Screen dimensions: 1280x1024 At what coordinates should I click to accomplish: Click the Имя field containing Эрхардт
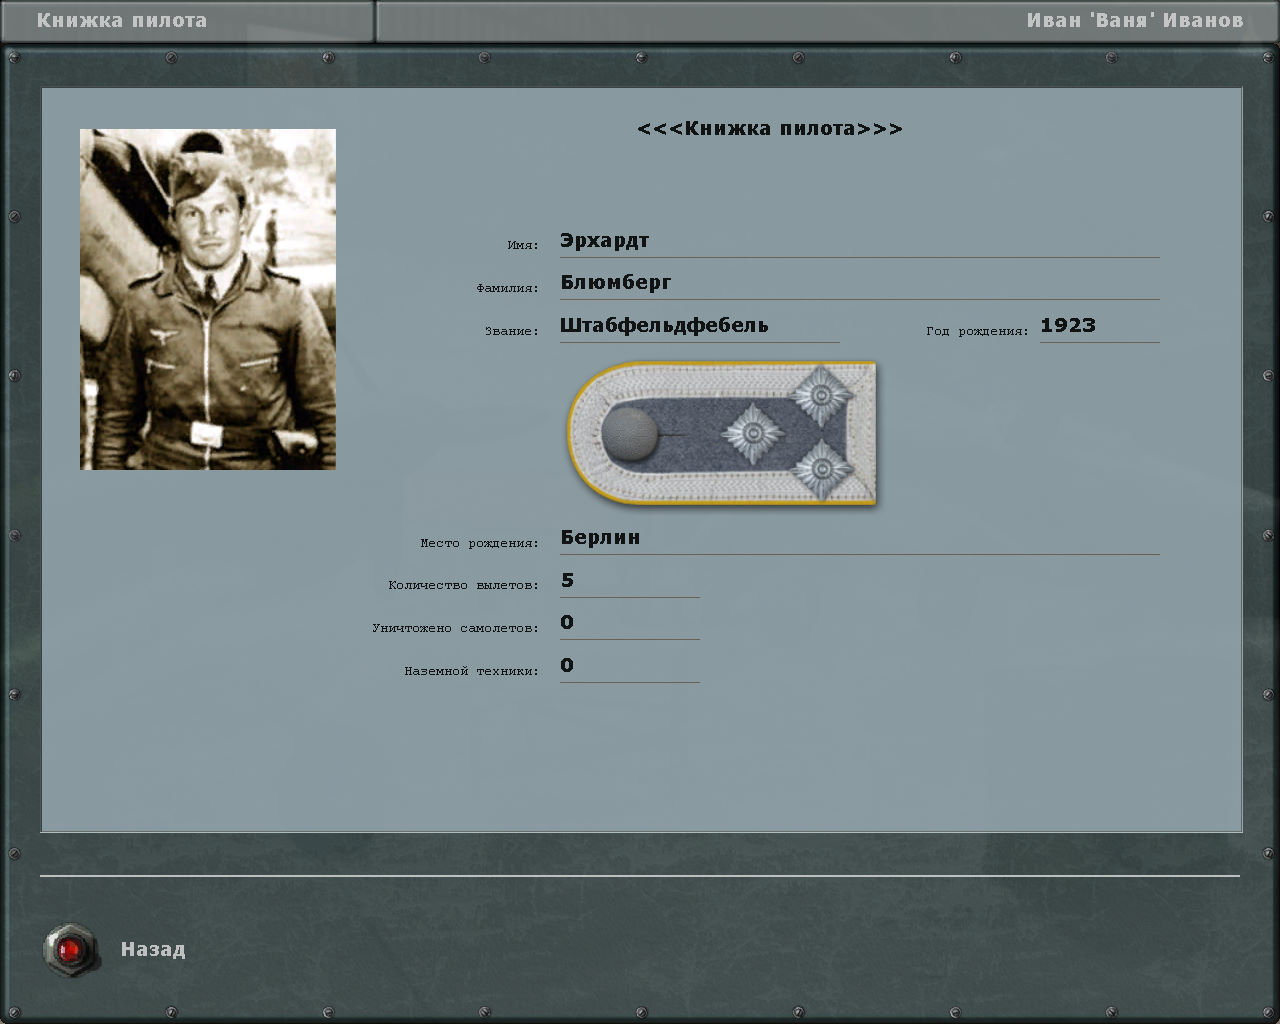(x=859, y=241)
